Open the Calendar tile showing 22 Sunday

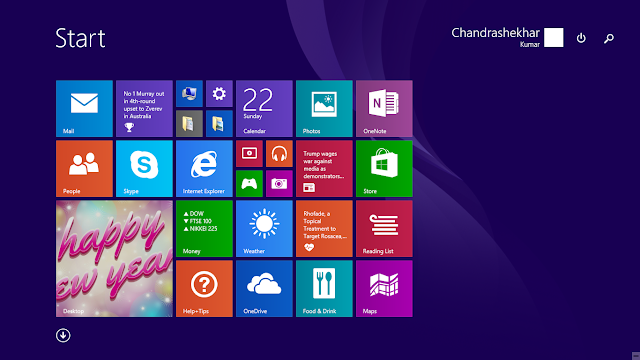point(264,109)
